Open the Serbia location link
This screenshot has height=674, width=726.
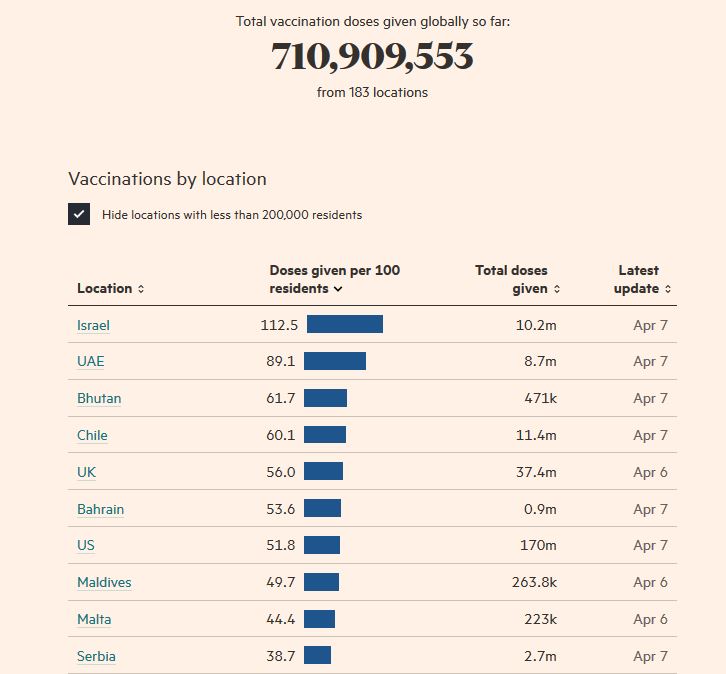[x=96, y=656]
